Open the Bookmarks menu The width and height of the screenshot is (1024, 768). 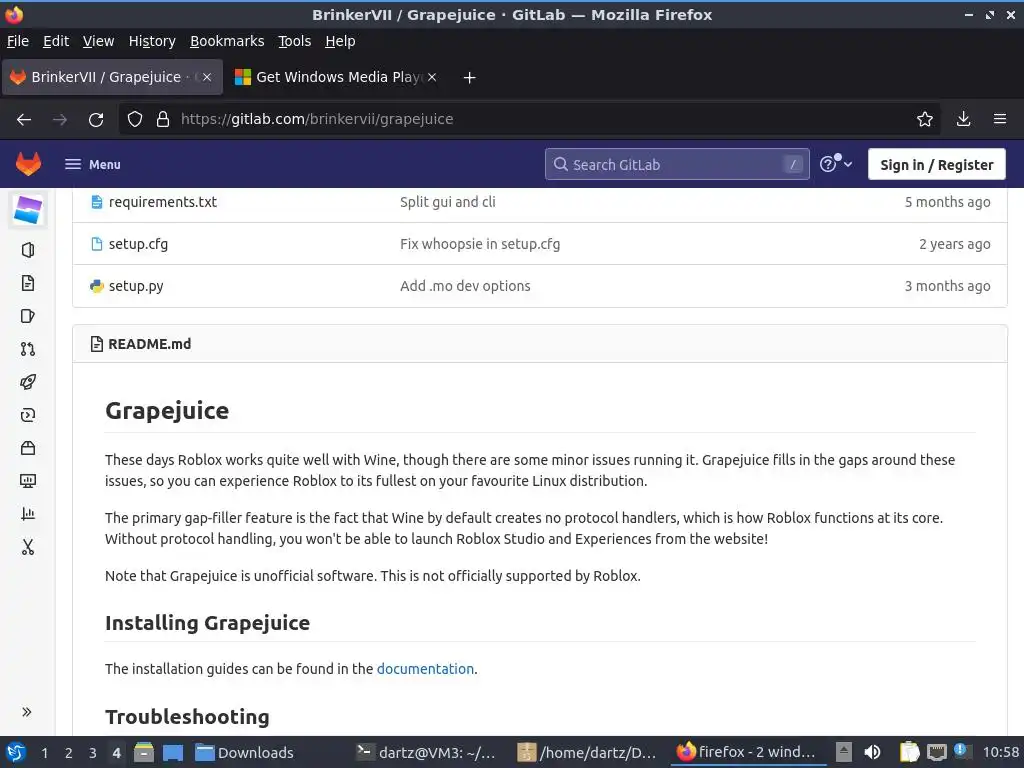click(x=227, y=41)
